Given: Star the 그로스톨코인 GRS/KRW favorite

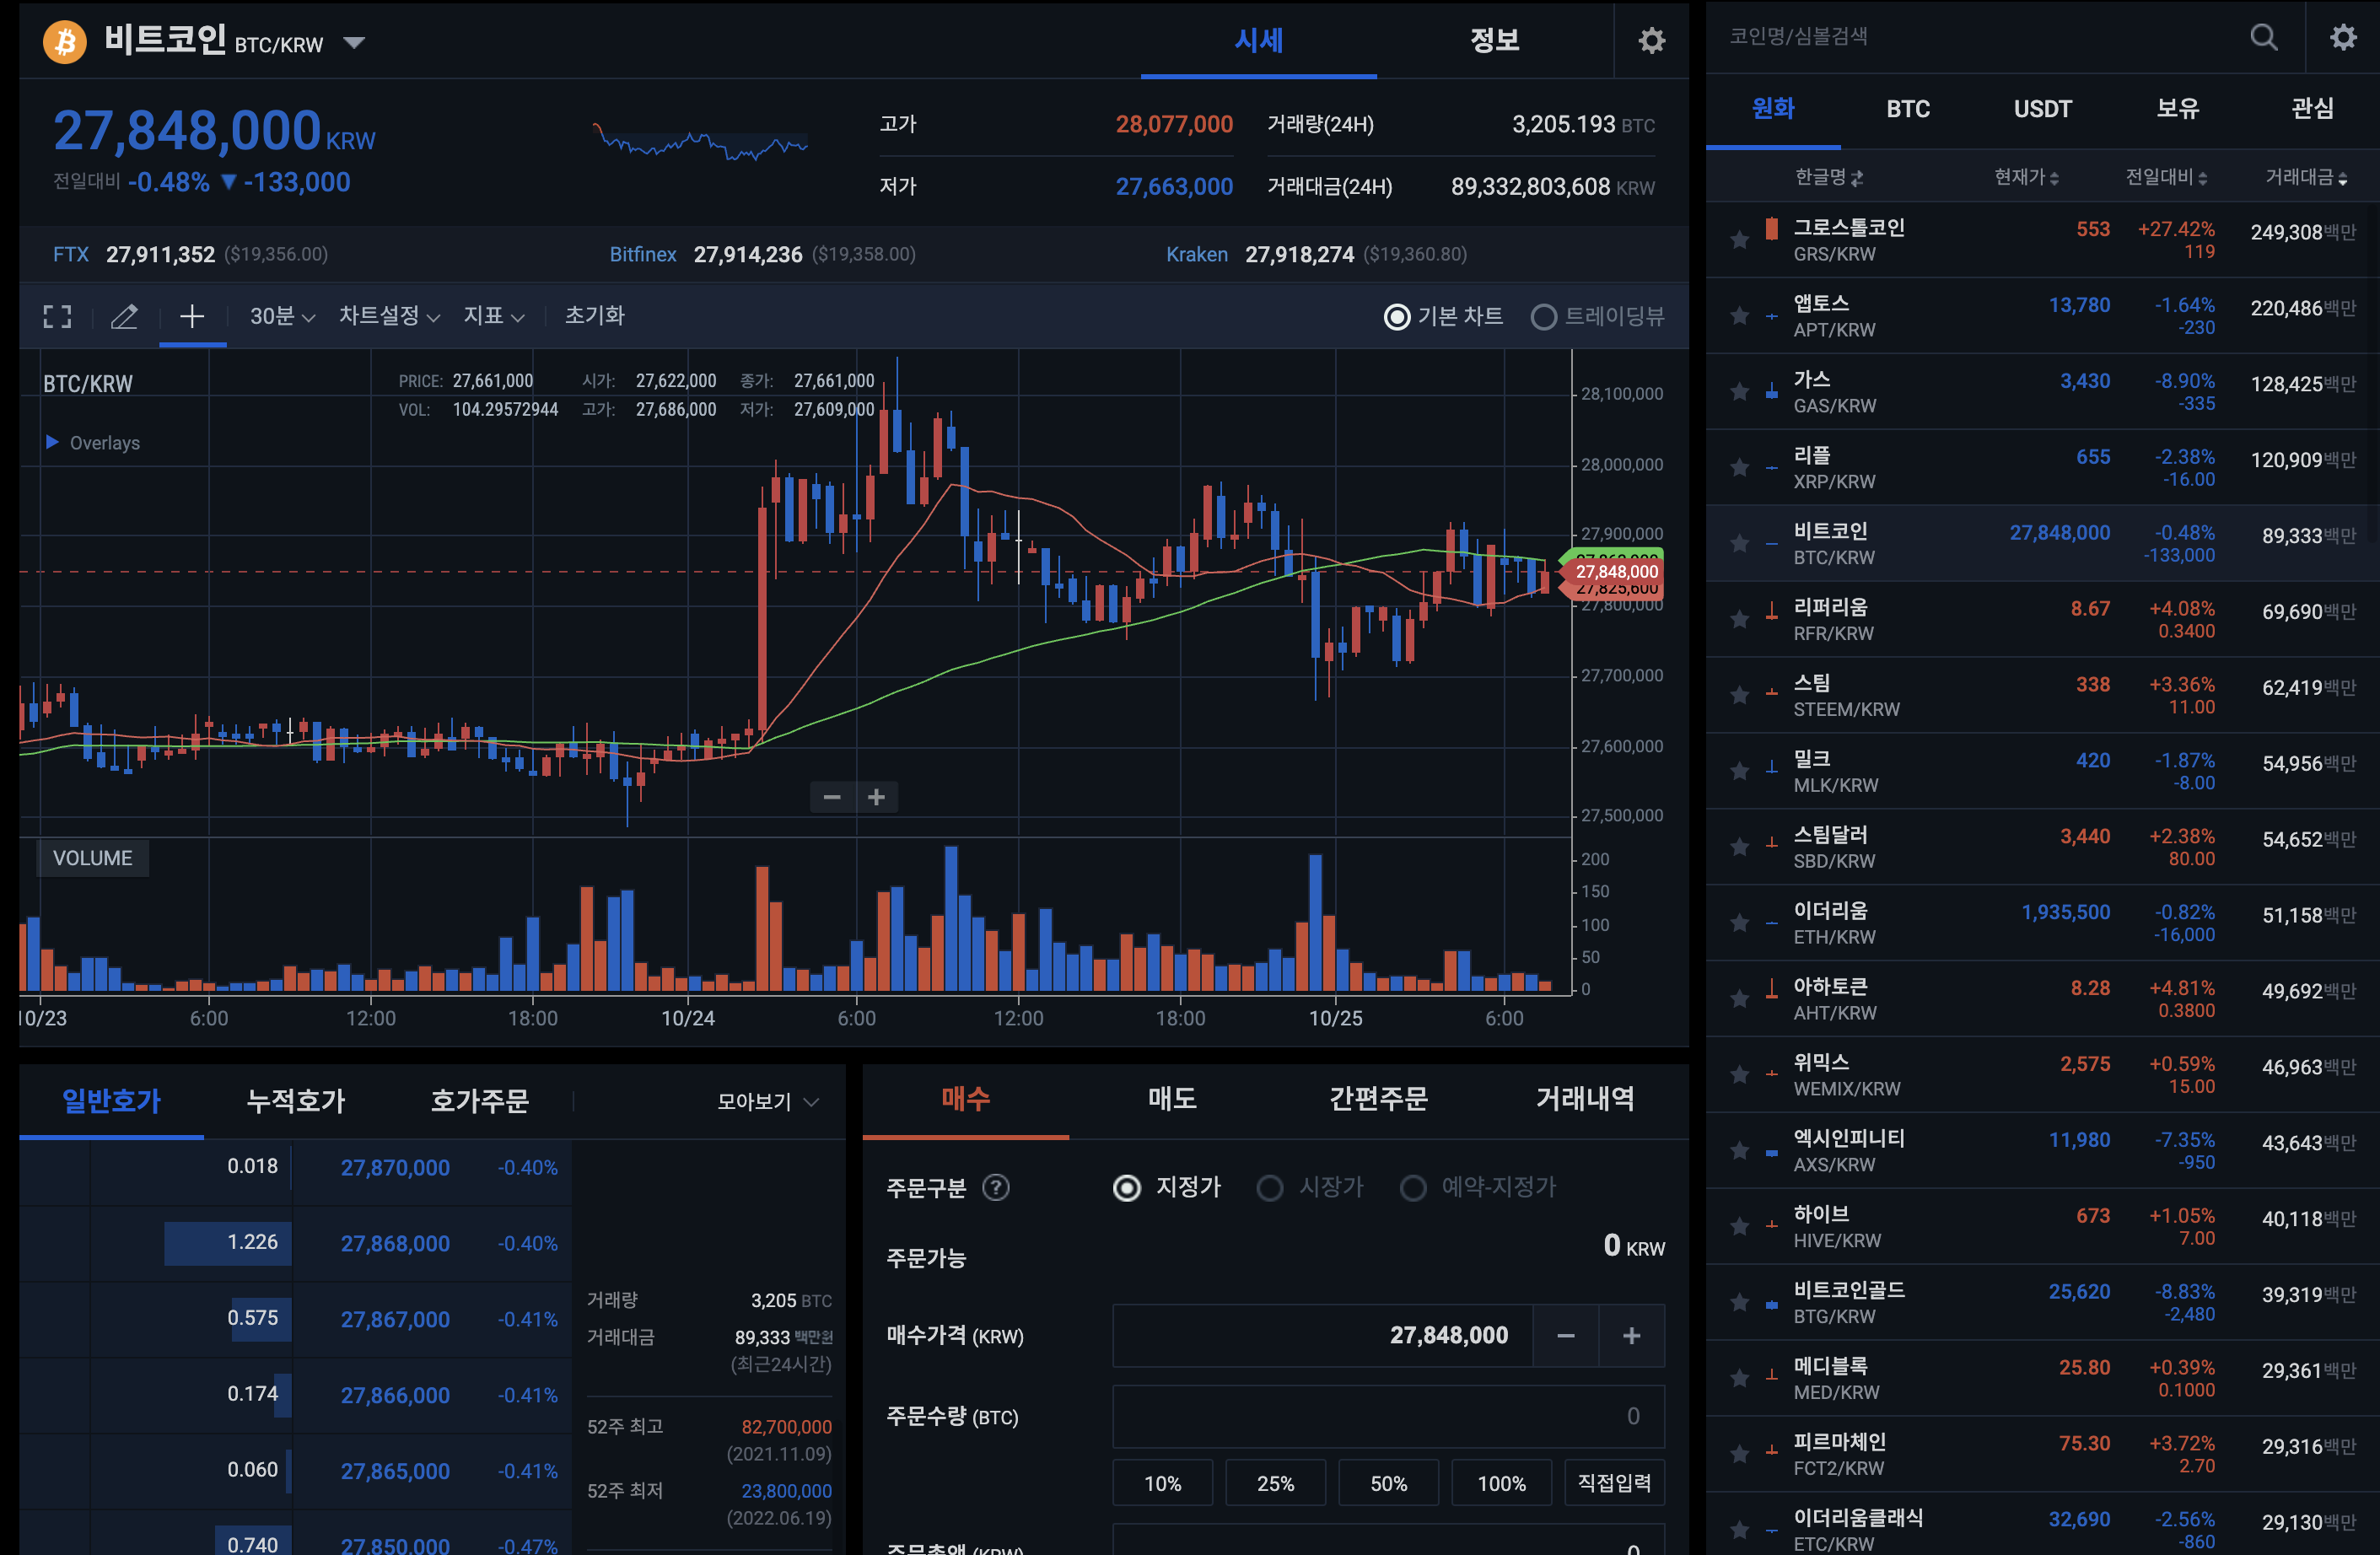Looking at the screenshot, I should coord(1740,240).
